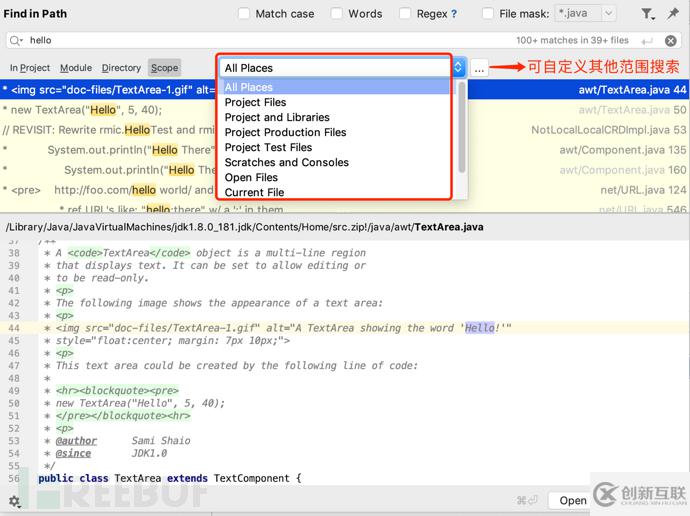Pin the Find in Path window
Image resolution: width=690 pixels, height=516 pixels.
(x=673, y=14)
